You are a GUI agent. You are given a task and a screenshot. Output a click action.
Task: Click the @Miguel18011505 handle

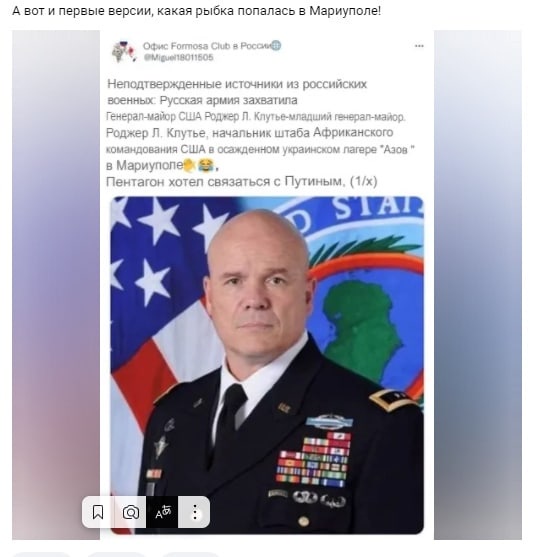point(178,58)
